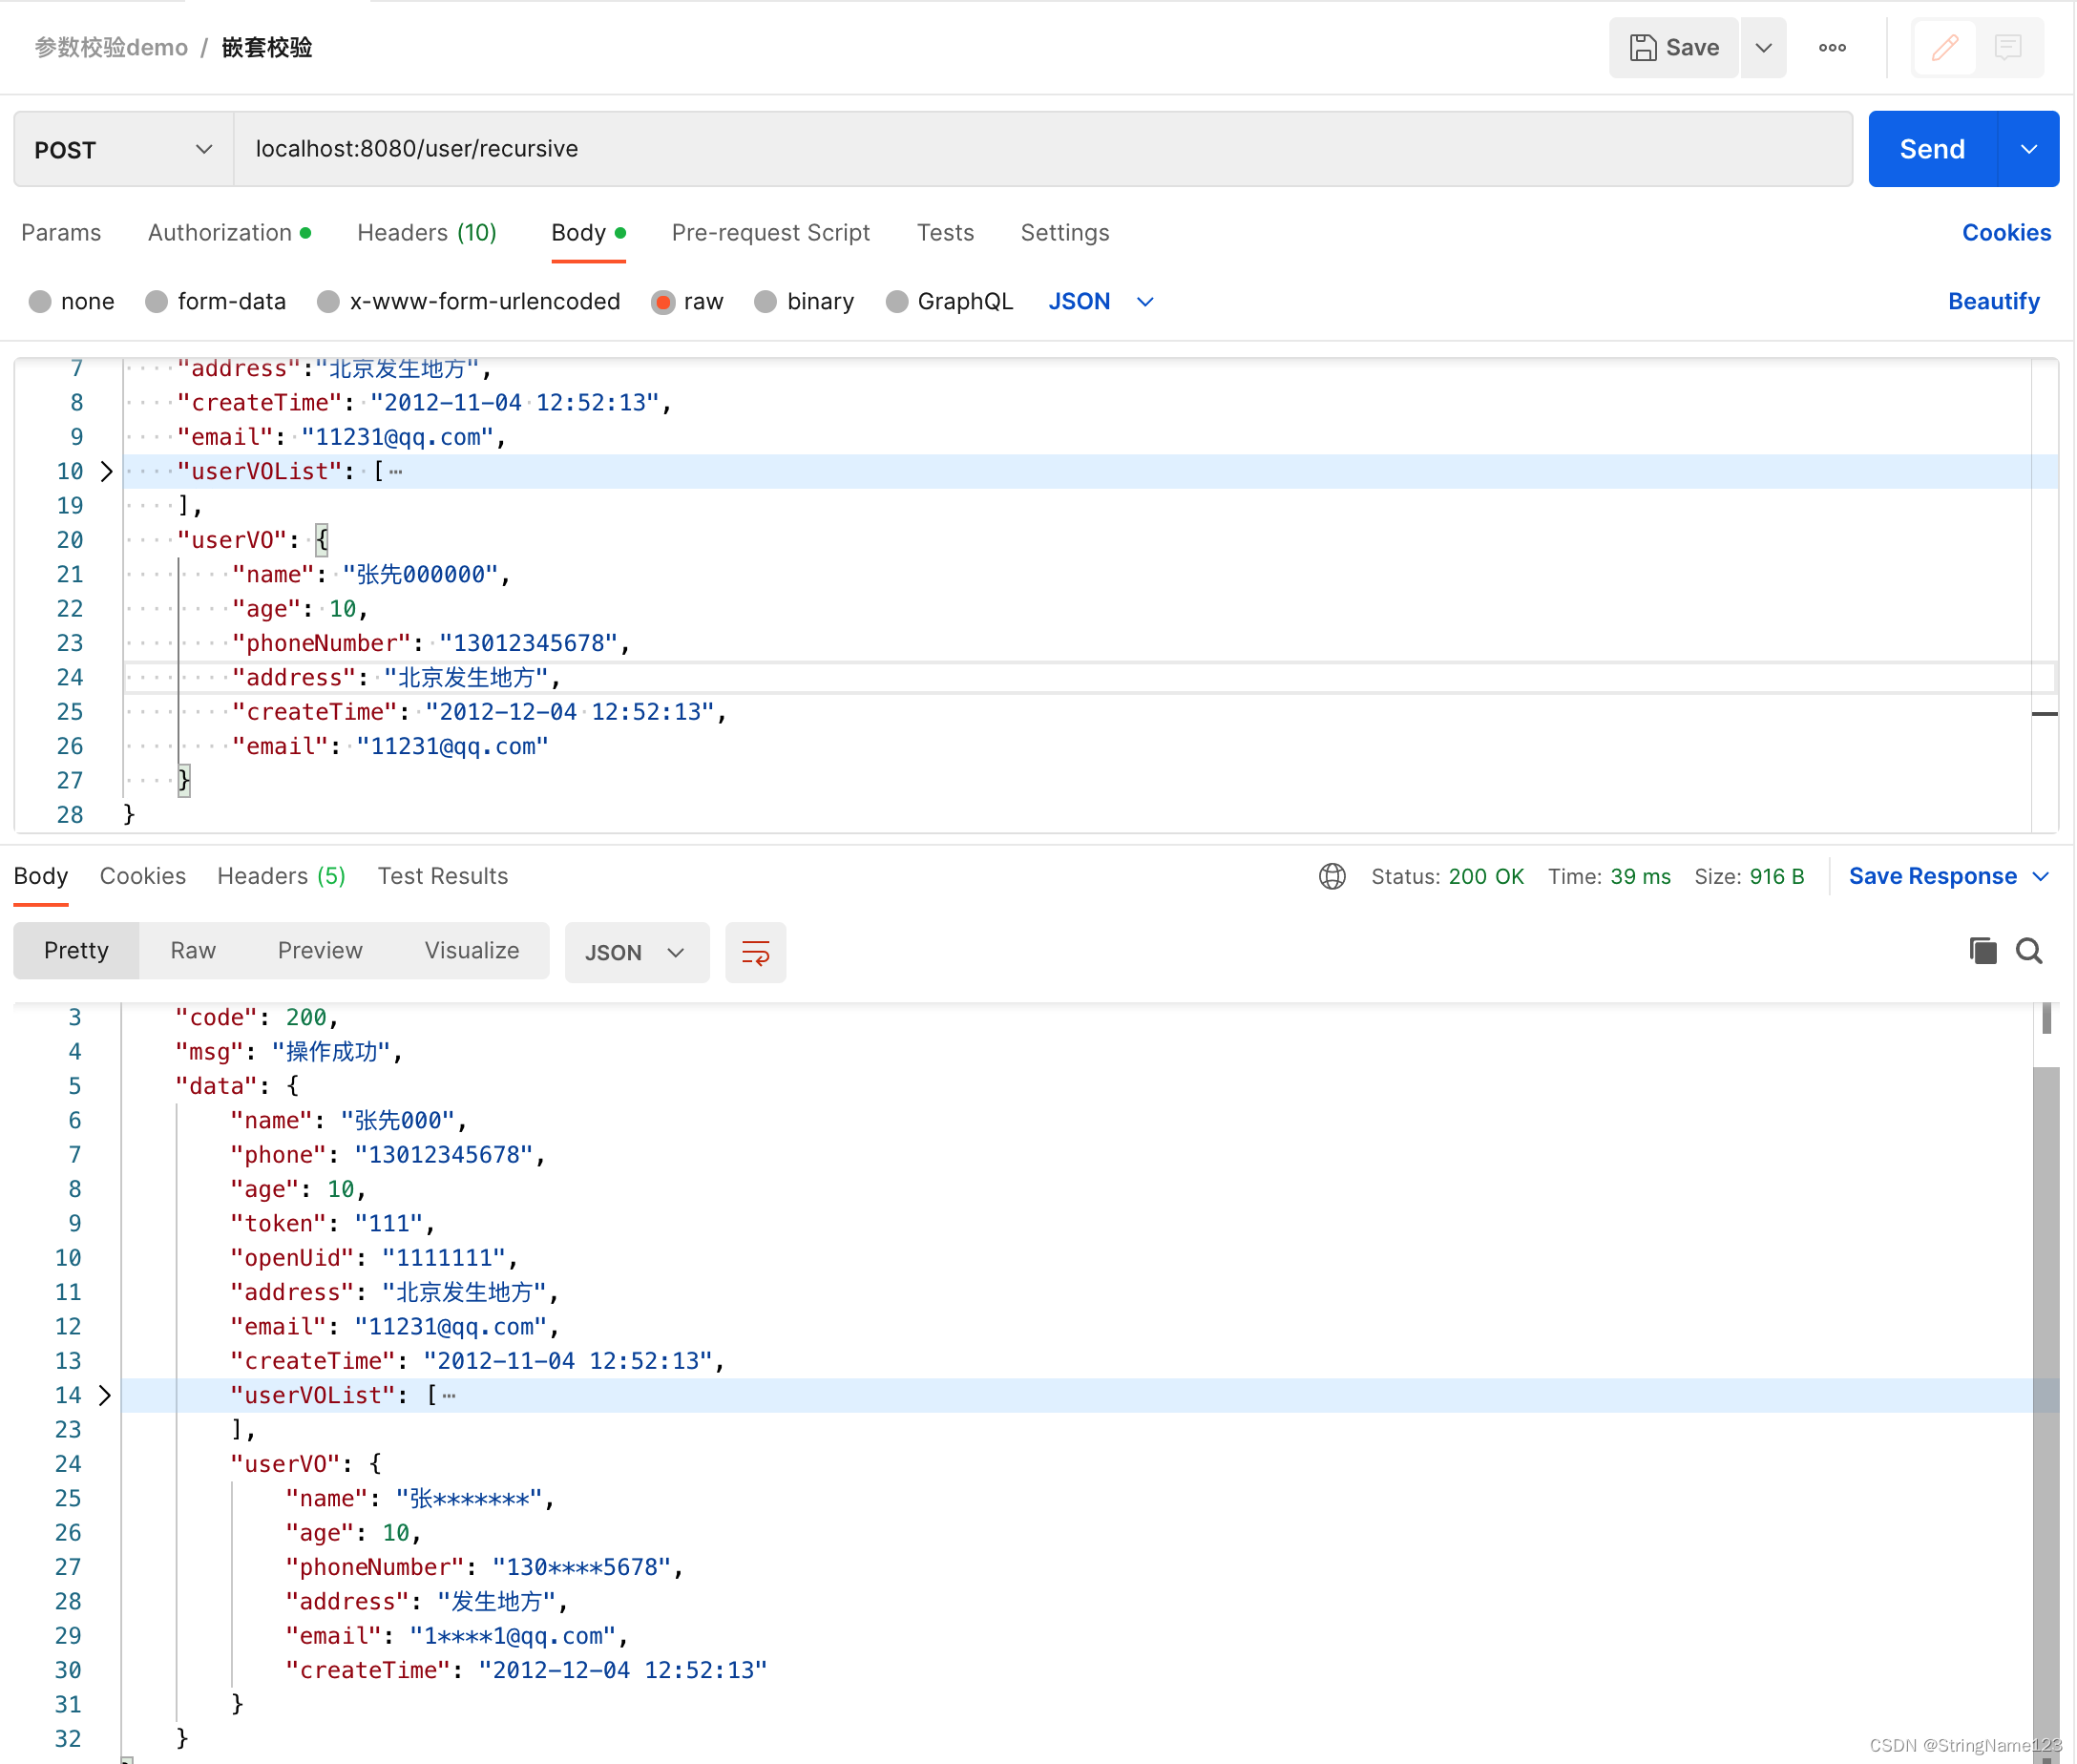
Task: Click the pencil documentation icon
Action: pyautogui.click(x=1944, y=47)
